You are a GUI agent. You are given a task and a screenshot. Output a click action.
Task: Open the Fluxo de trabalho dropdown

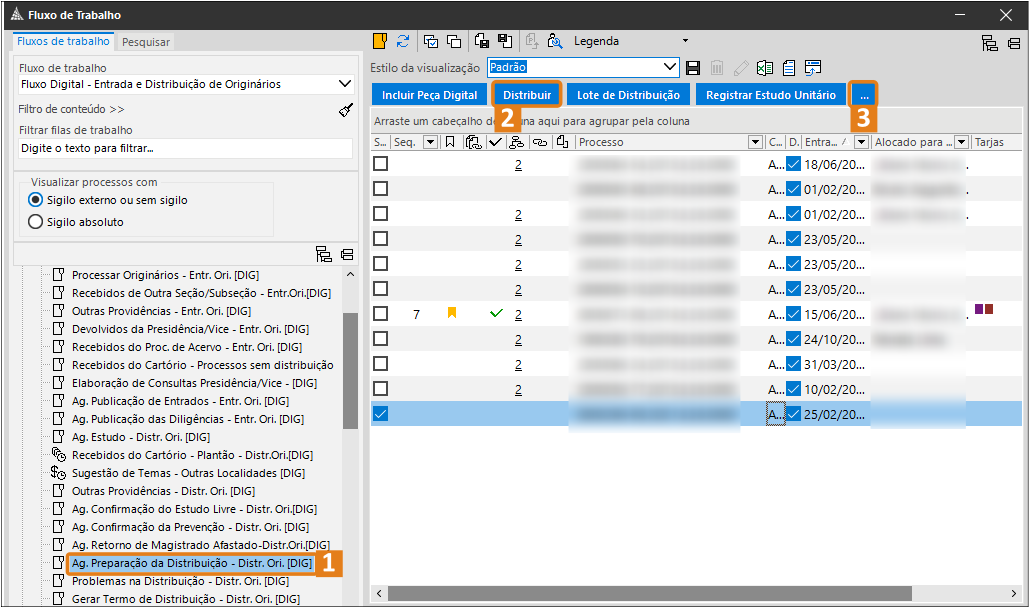pyautogui.click(x=345, y=85)
